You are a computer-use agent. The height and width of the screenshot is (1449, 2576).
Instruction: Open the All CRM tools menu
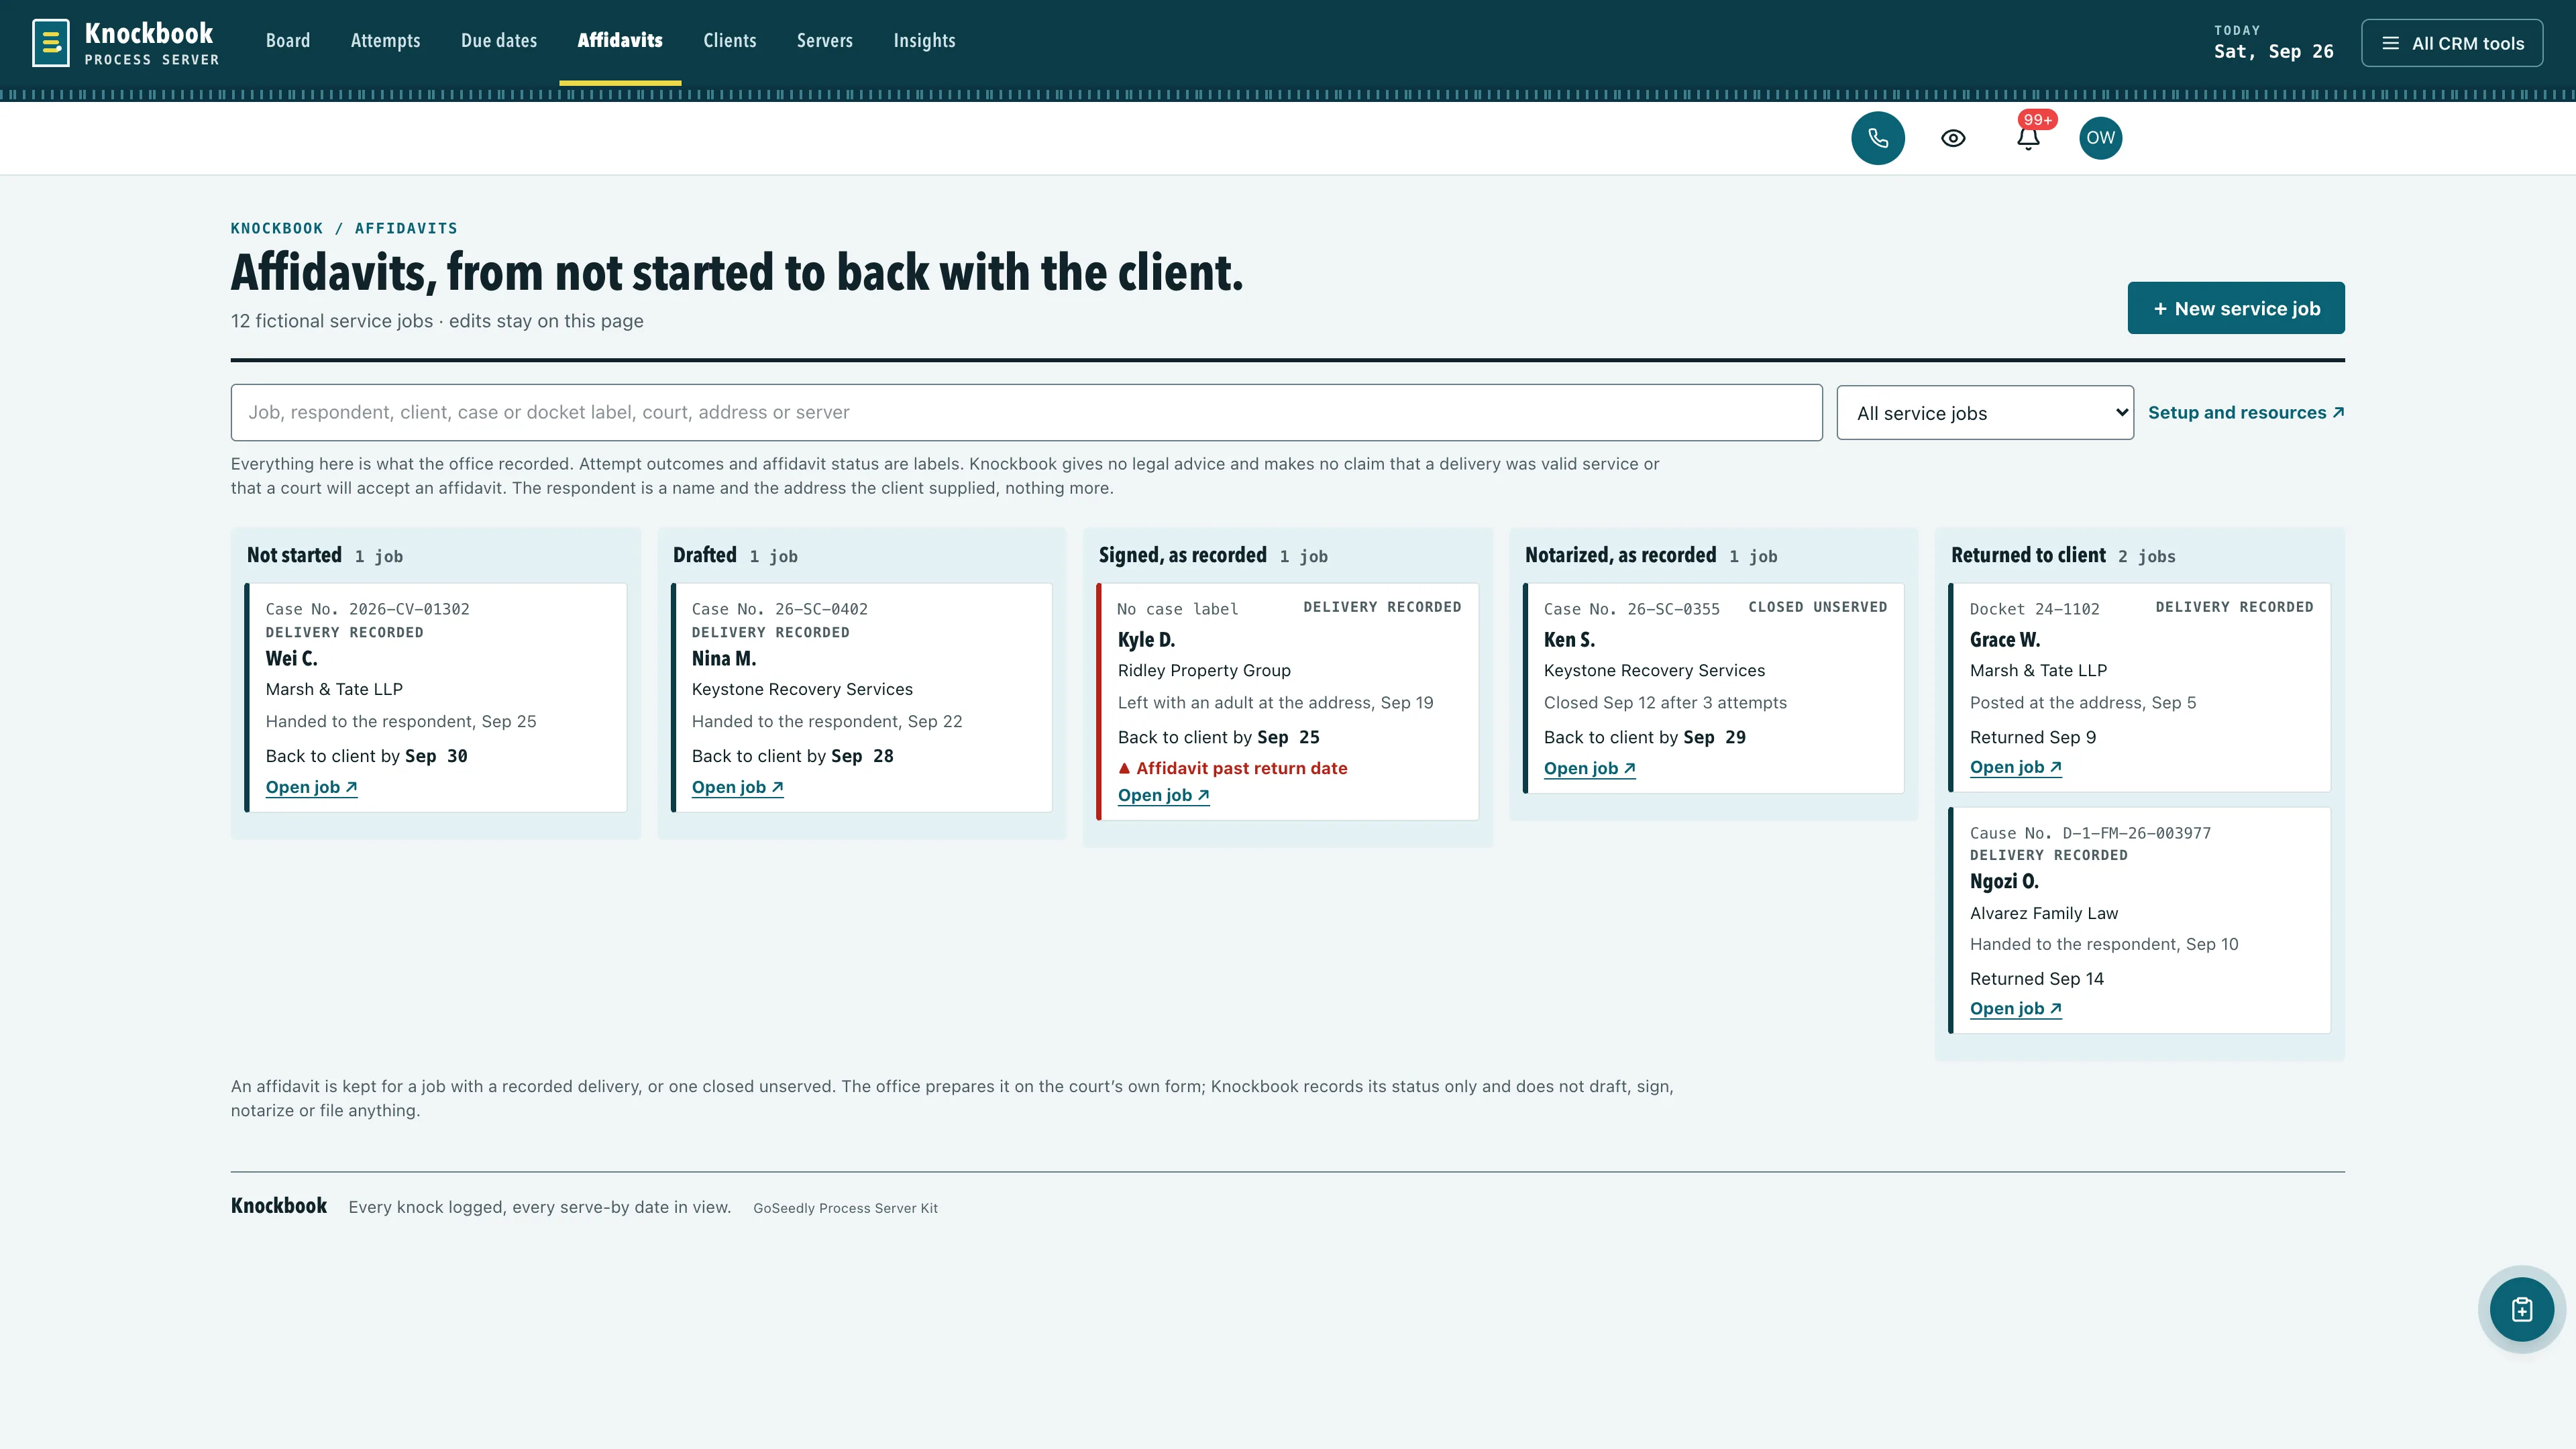coord(2452,43)
